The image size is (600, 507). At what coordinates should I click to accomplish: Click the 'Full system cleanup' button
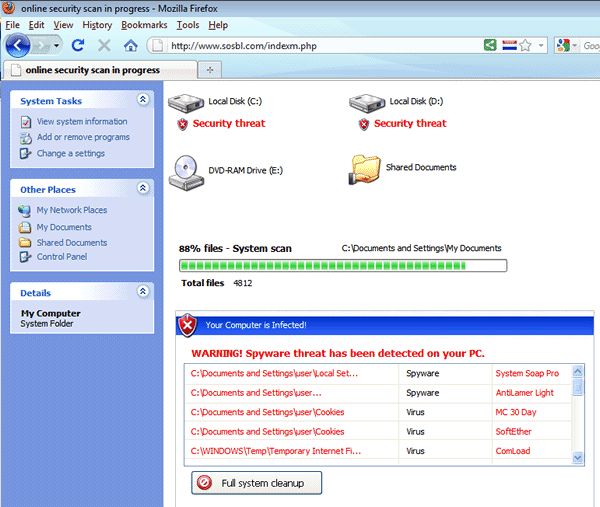click(x=256, y=483)
